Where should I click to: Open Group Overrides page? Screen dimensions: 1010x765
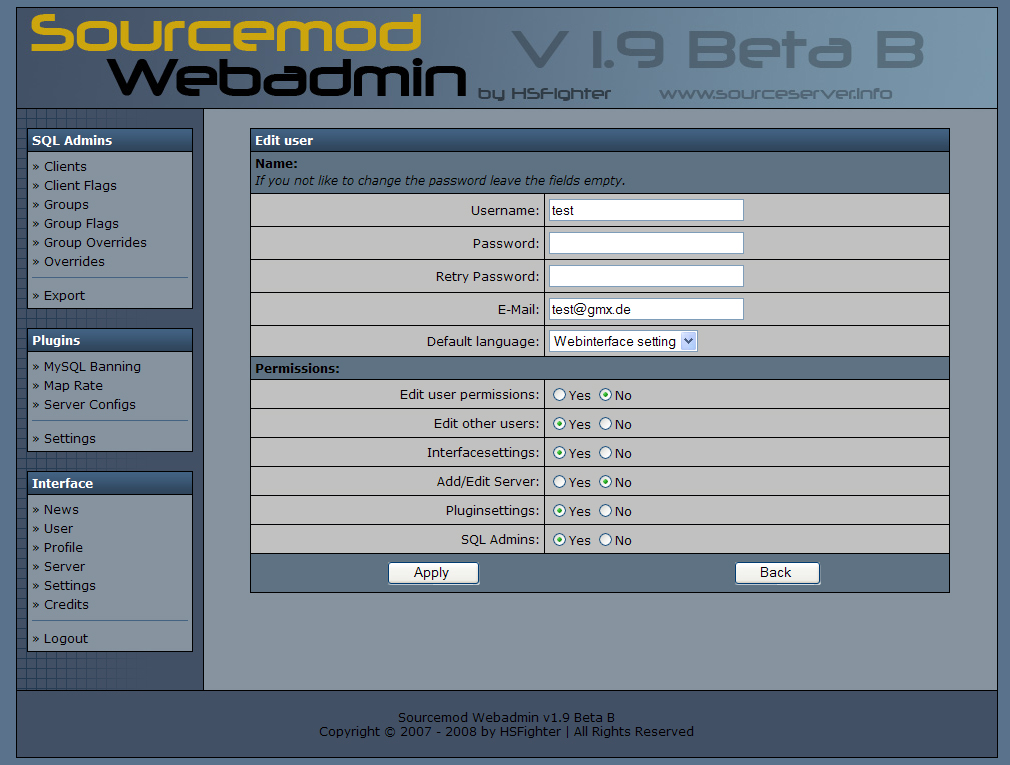click(95, 242)
